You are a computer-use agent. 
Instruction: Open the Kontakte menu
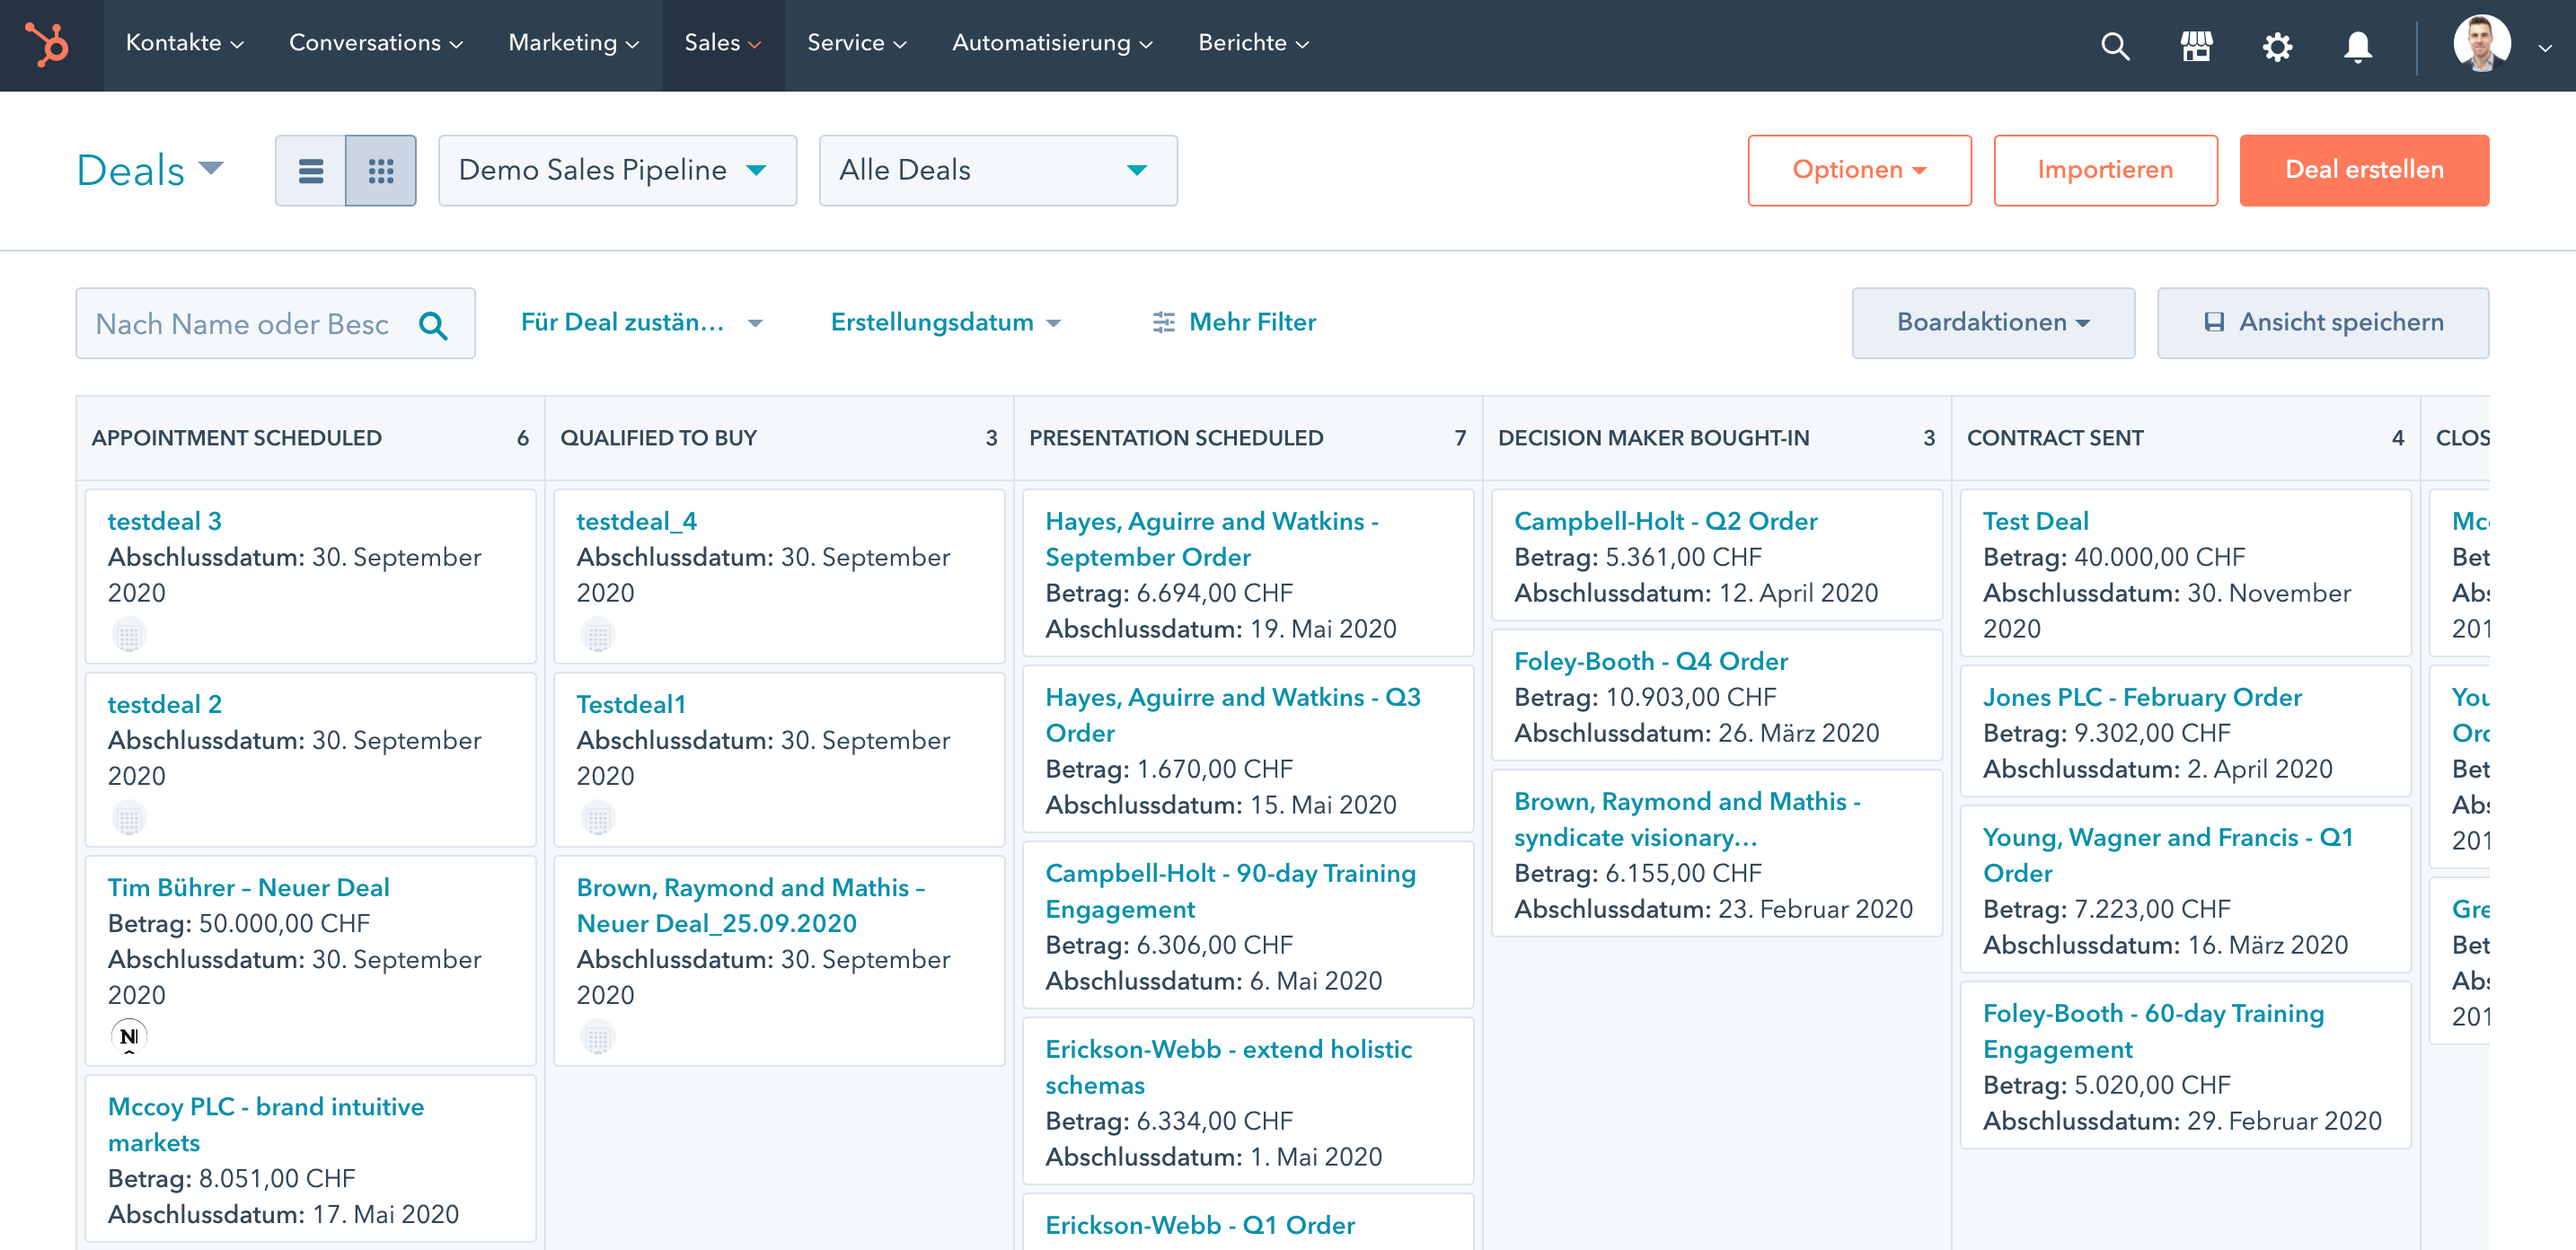click(x=184, y=43)
